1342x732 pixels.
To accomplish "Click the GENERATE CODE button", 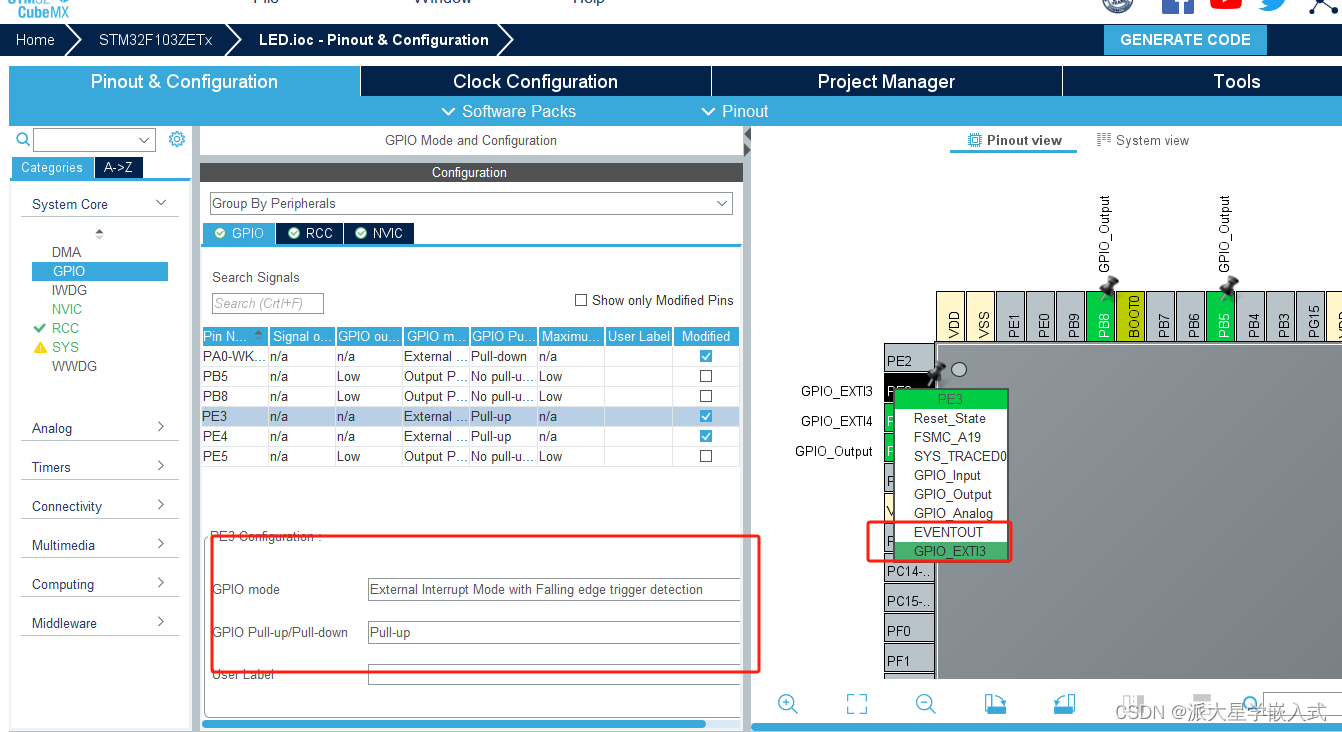I will point(1185,40).
